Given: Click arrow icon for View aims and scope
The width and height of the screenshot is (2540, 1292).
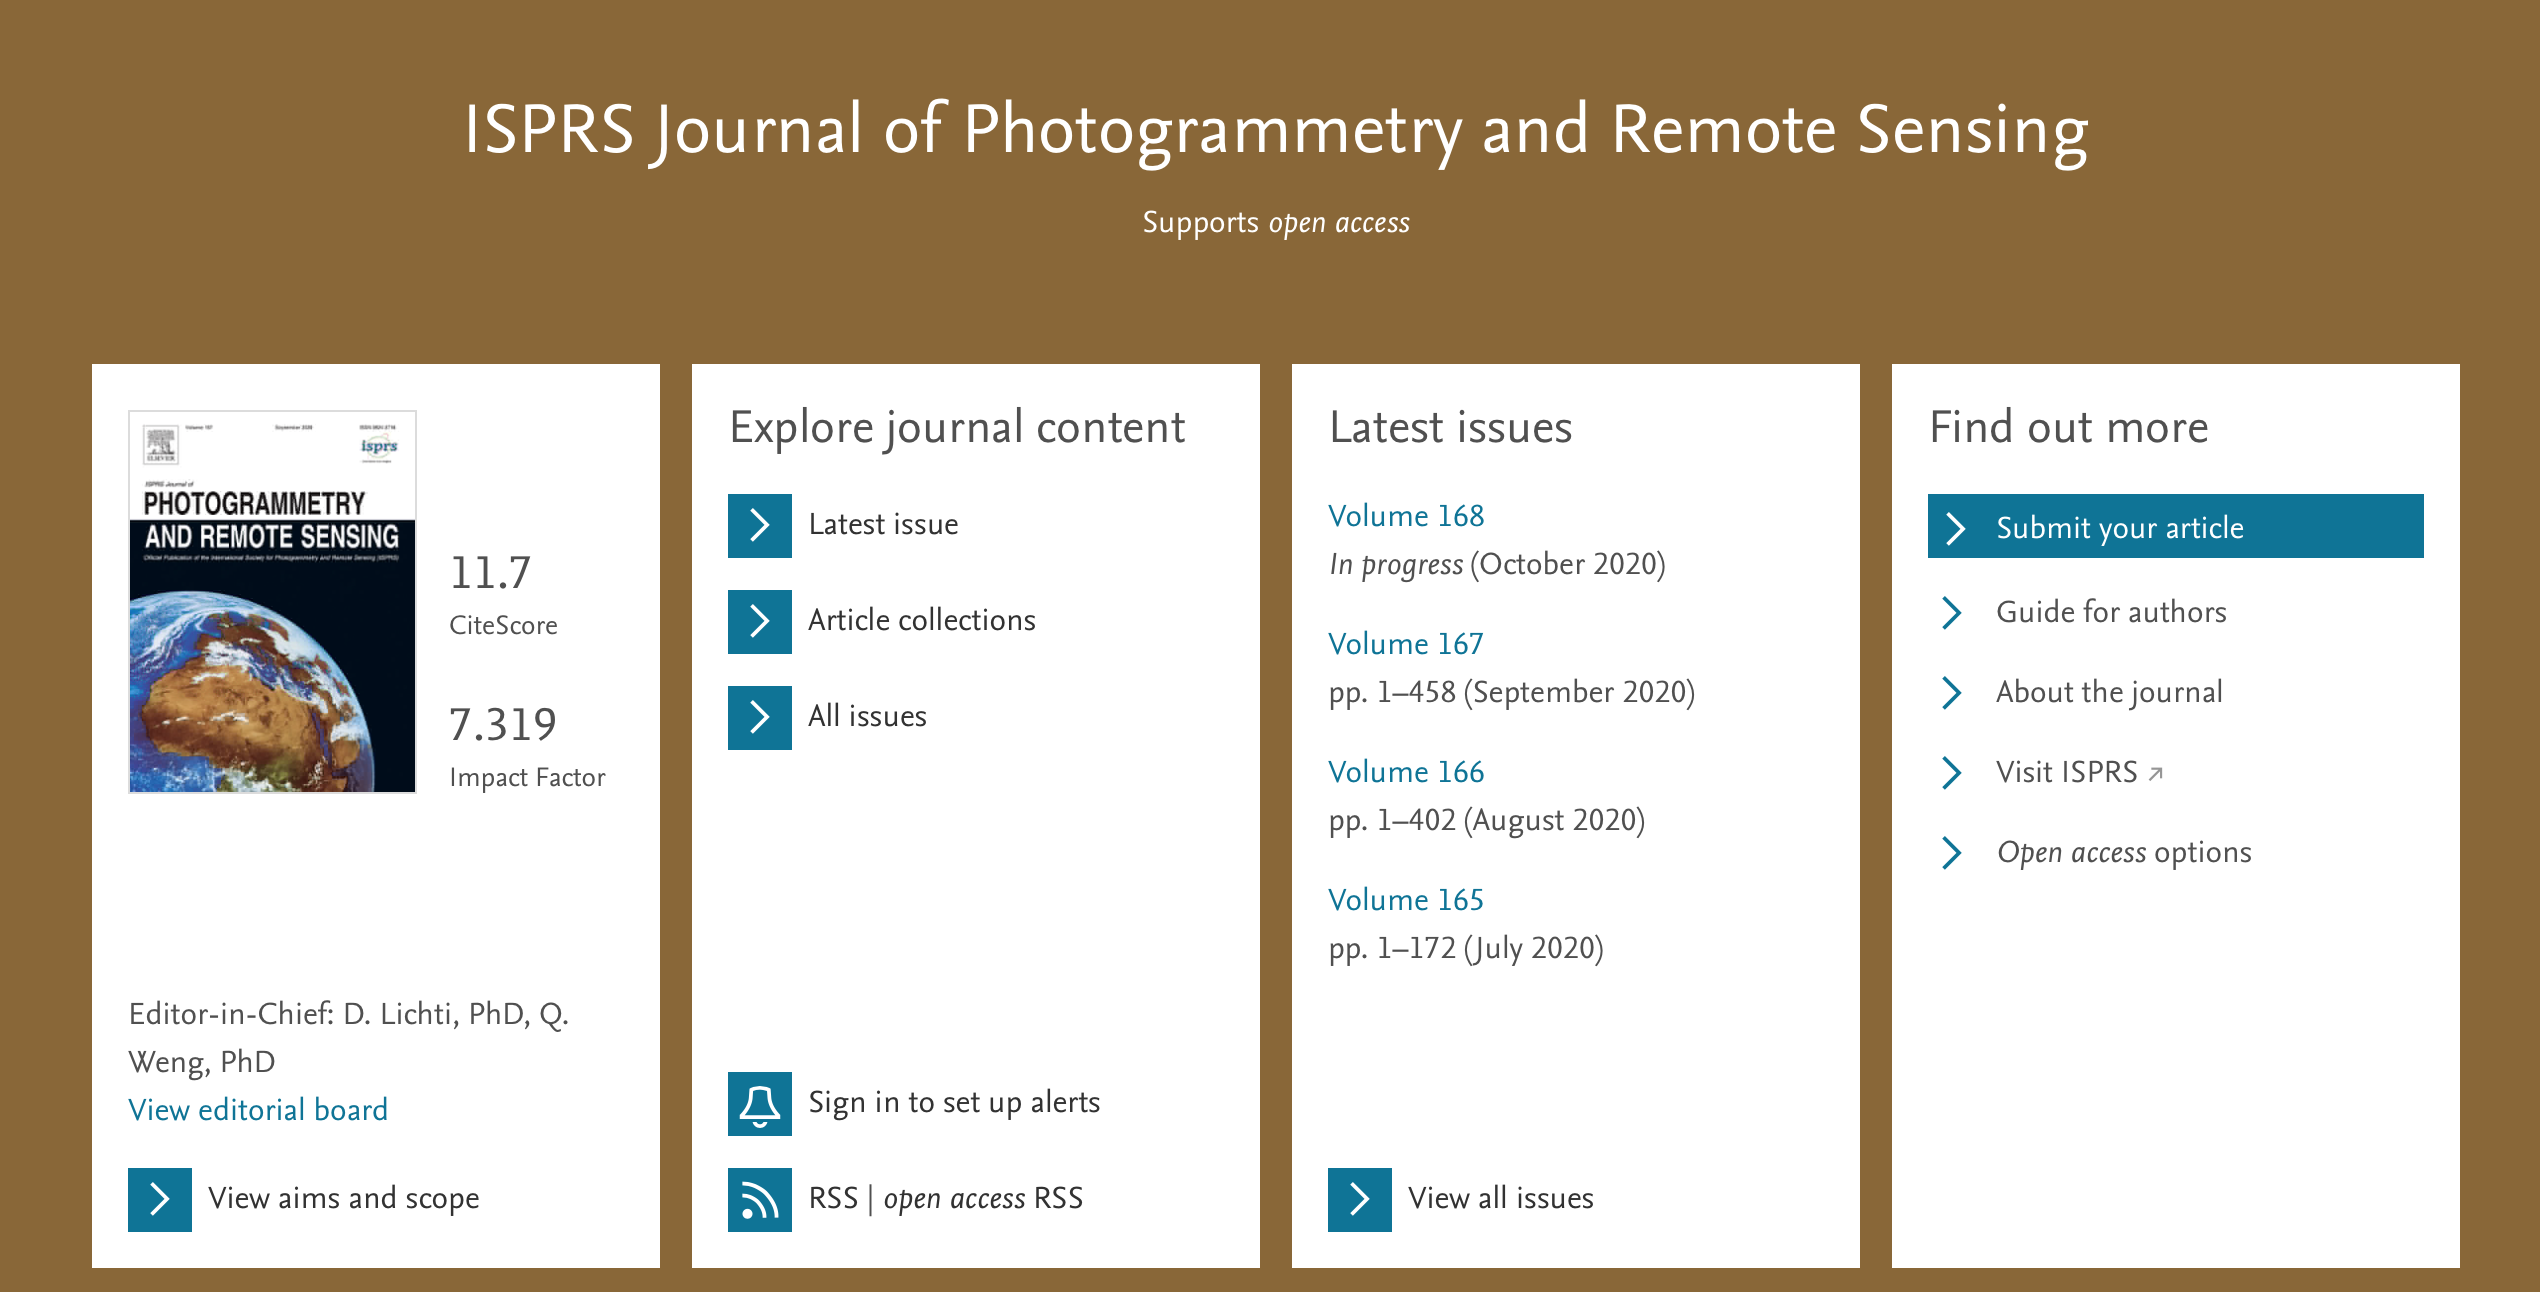Looking at the screenshot, I should [159, 1199].
